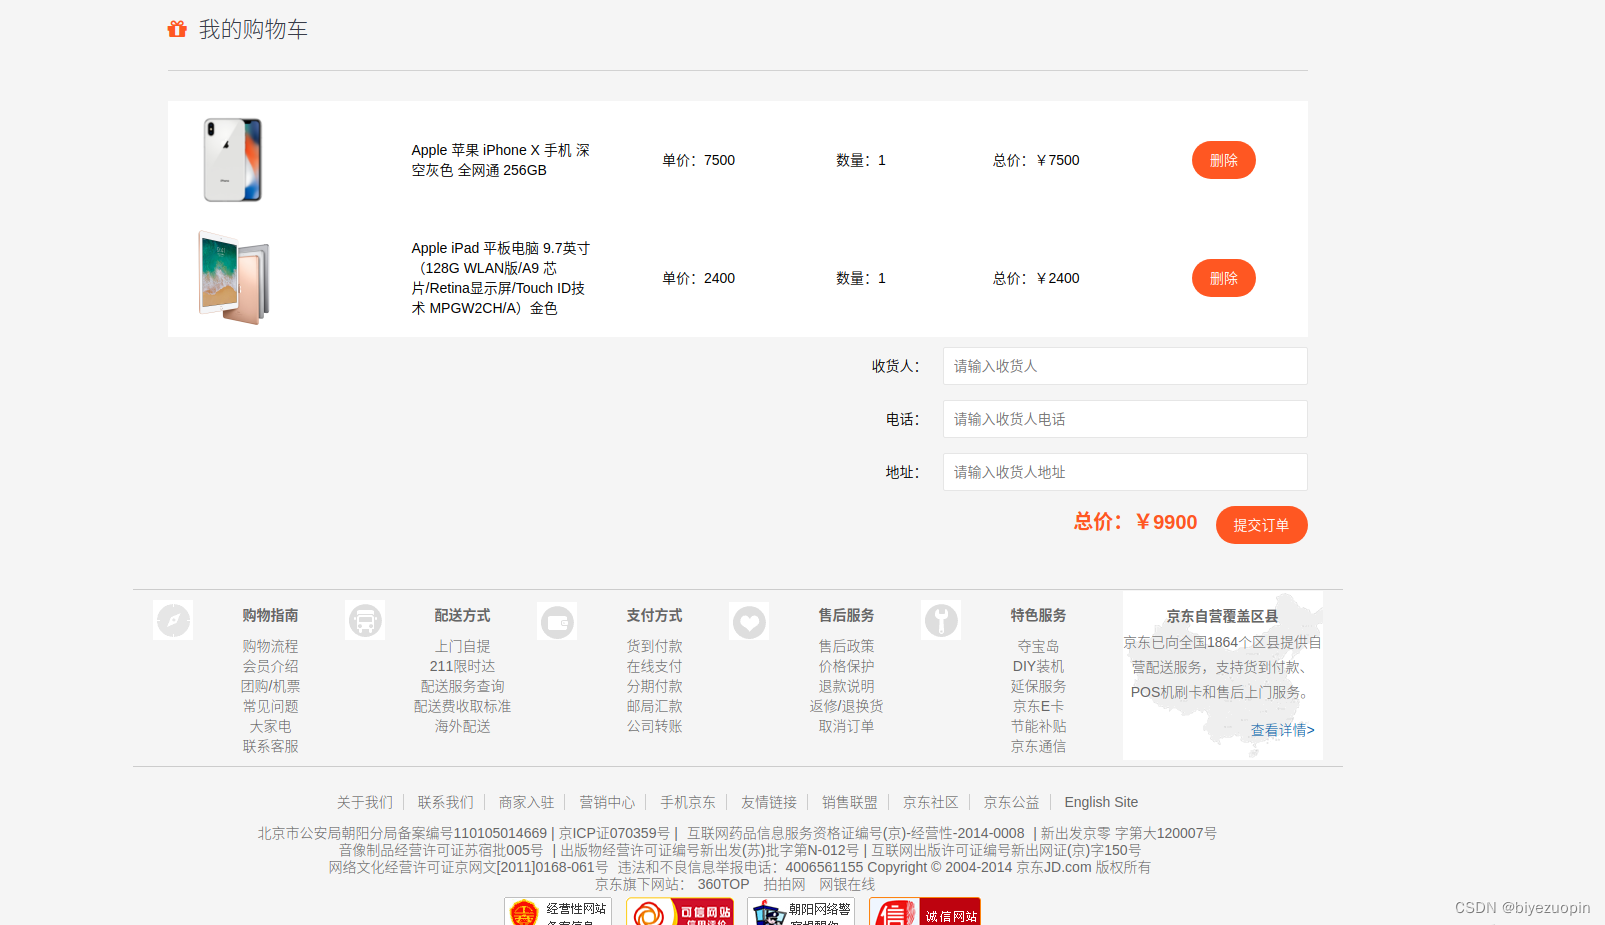Open 商家入驻 in the footer menu

click(527, 802)
